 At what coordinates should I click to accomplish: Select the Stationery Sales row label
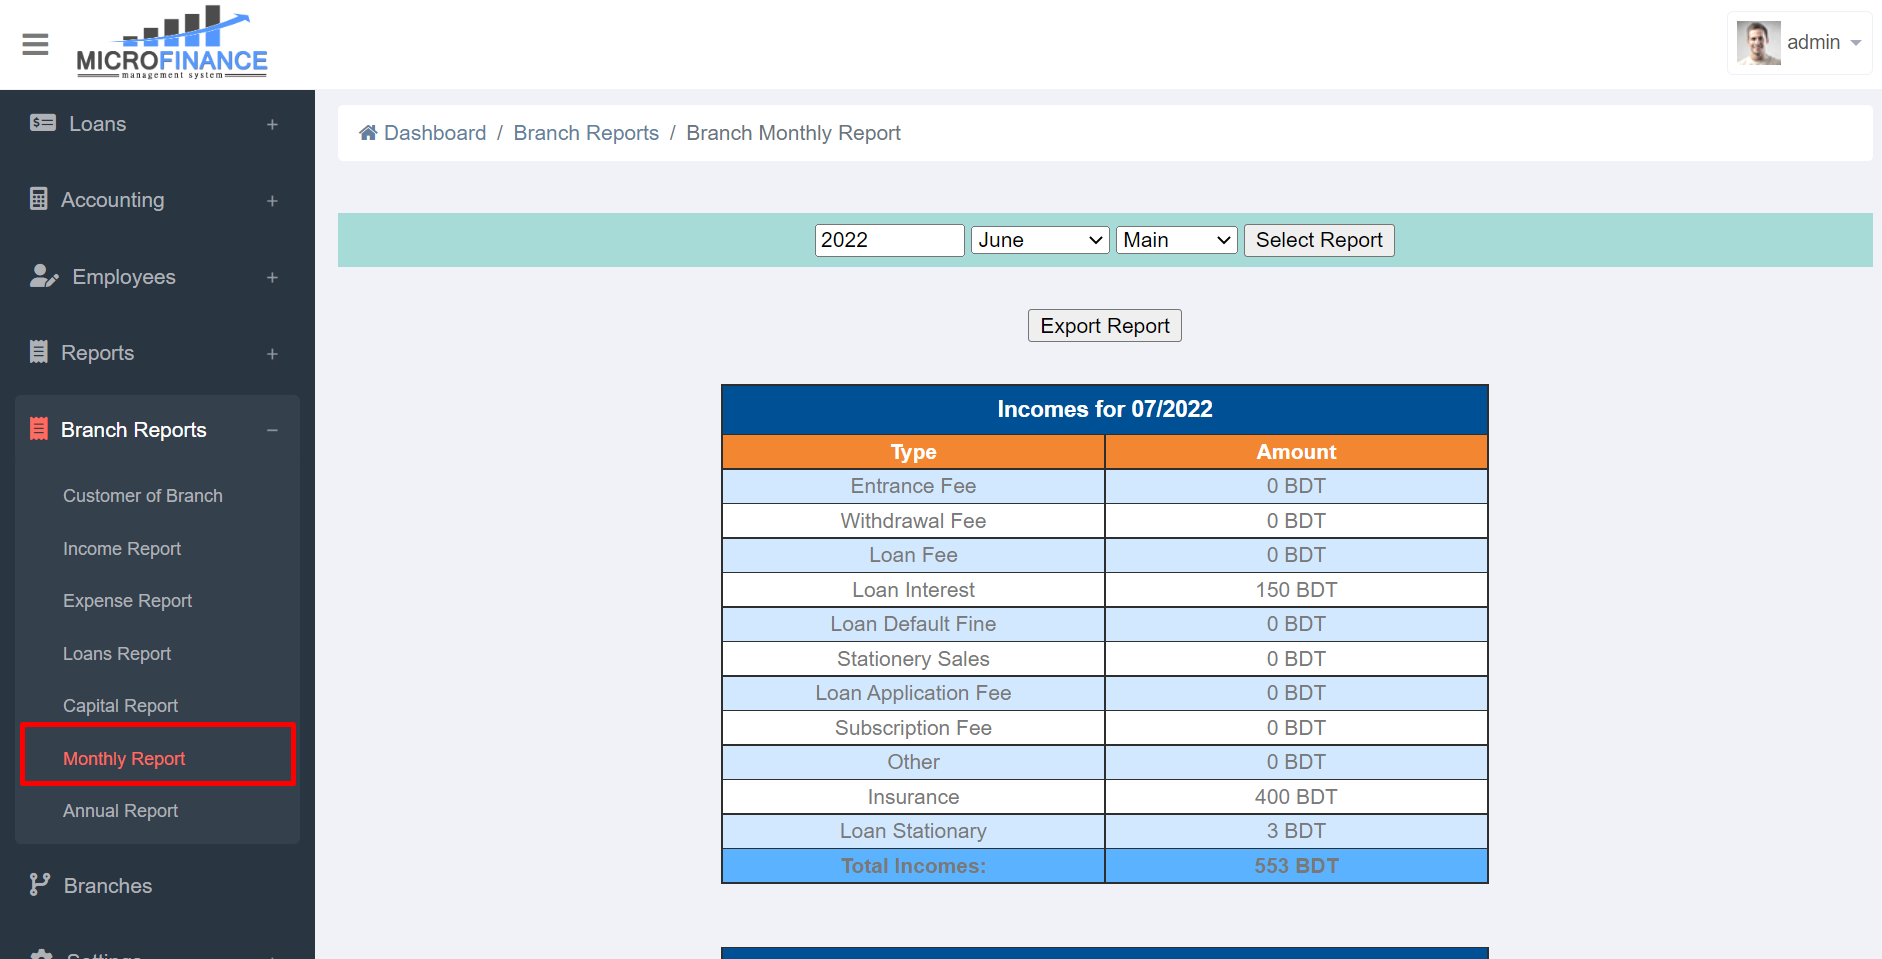pos(913,659)
